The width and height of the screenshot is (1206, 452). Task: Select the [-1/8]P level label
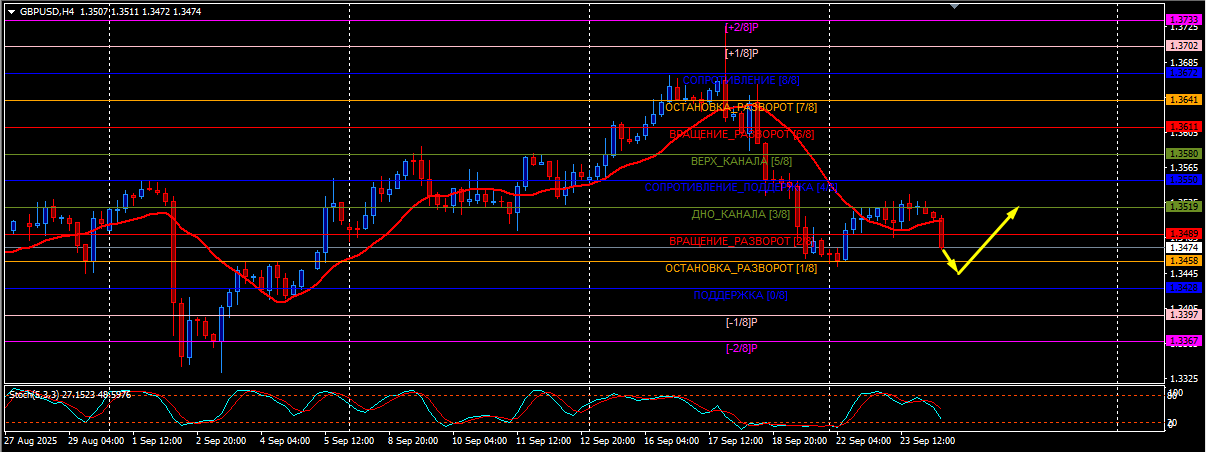pos(741,323)
